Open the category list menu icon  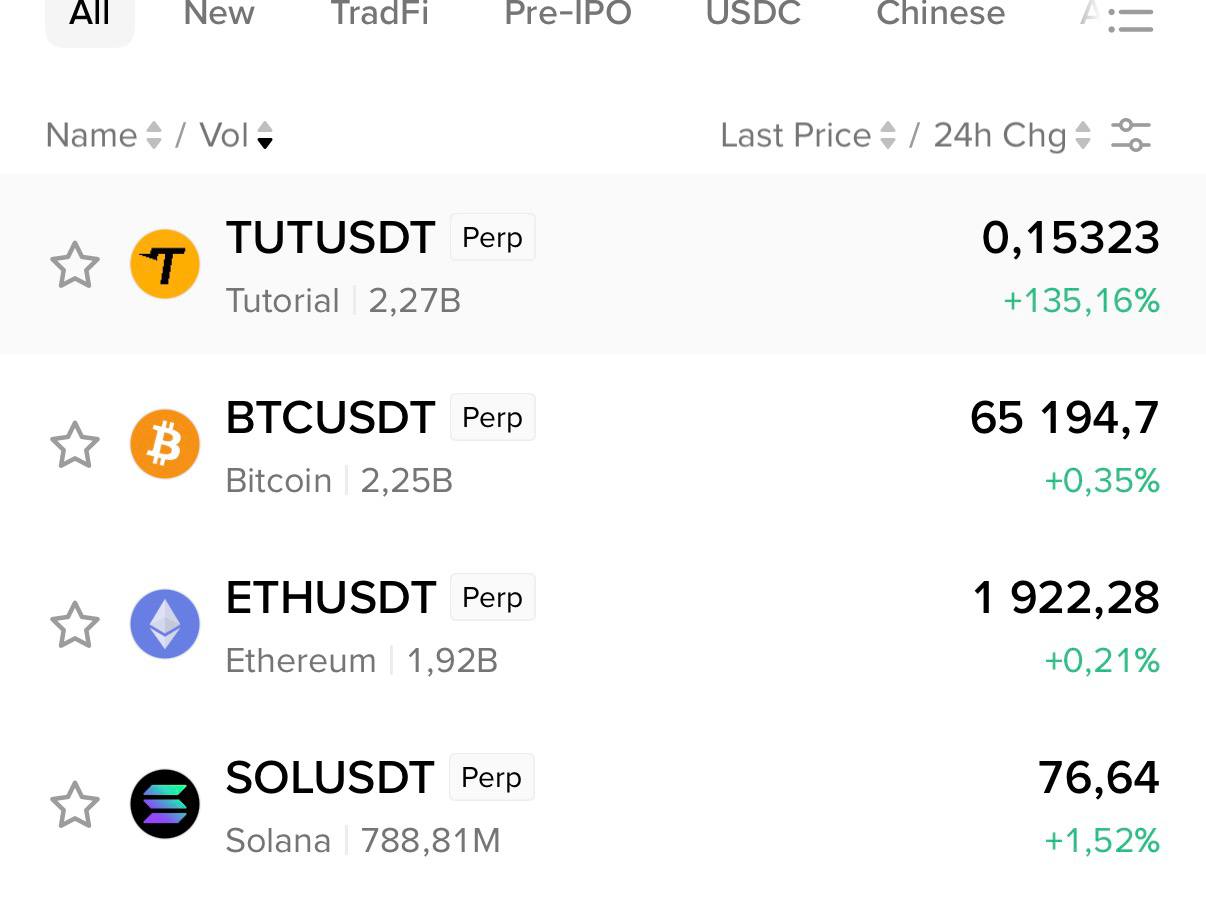point(1131,19)
